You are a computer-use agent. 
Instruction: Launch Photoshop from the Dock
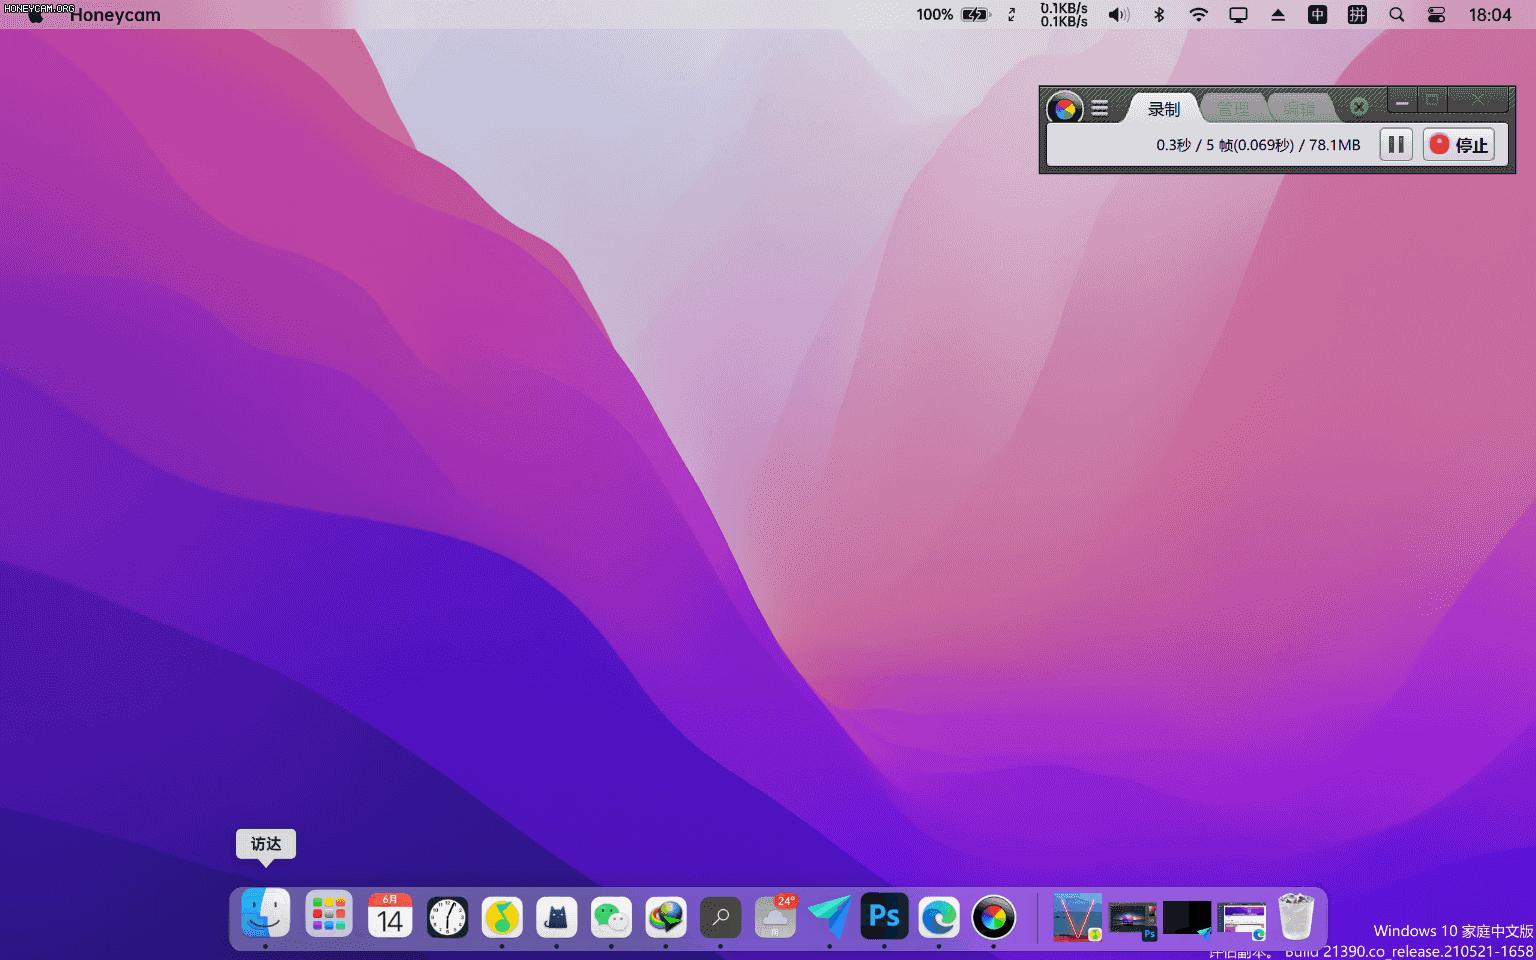[884, 916]
